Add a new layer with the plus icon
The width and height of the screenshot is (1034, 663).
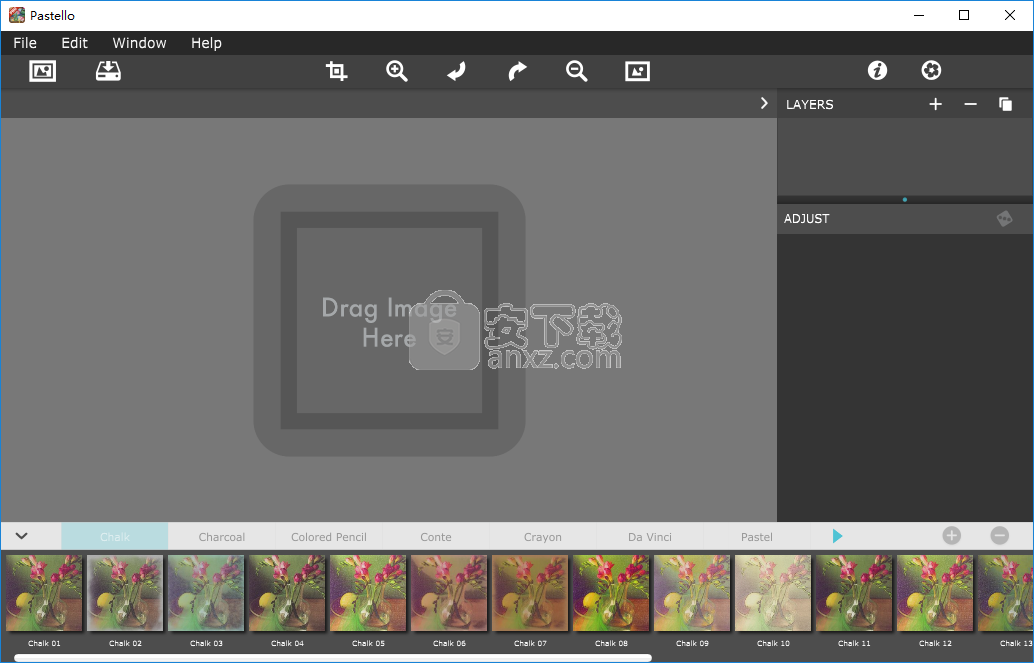(935, 104)
